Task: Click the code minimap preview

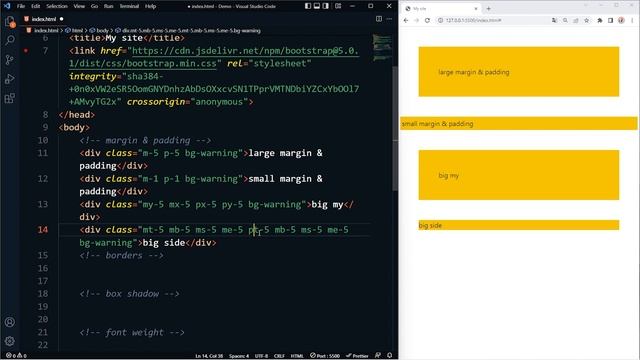Action: pos(382,47)
